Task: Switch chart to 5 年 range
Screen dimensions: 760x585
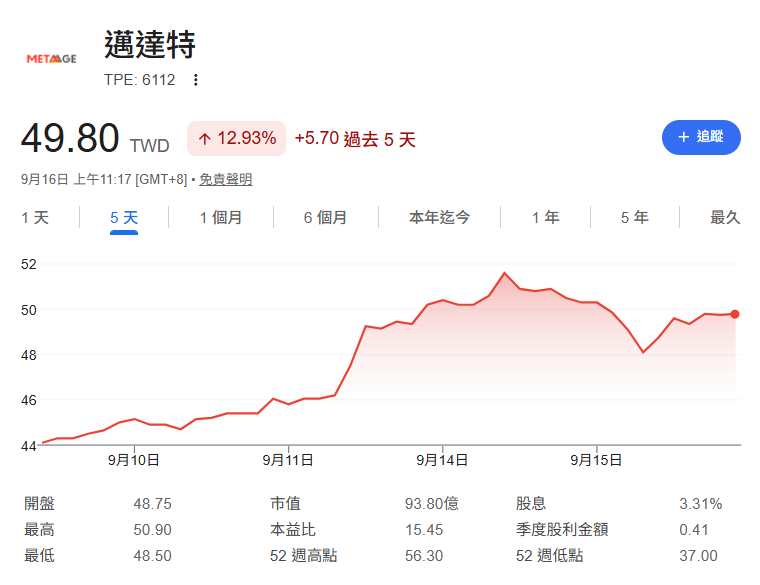Action: 634,218
